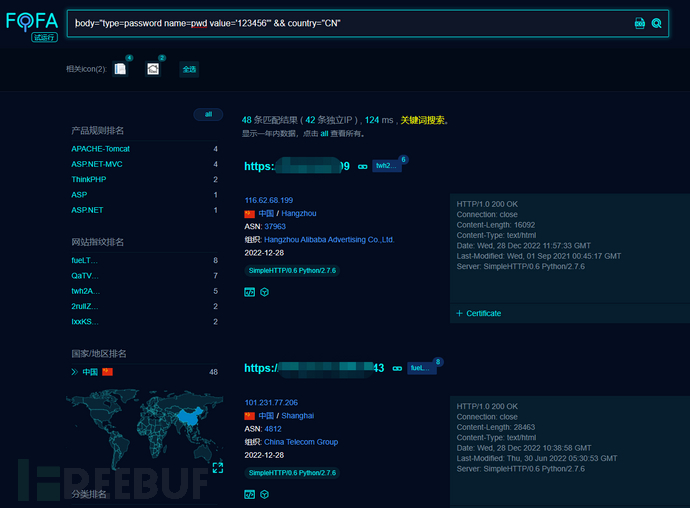Open code view icon under first result
The image size is (690, 508).
tap(250, 292)
